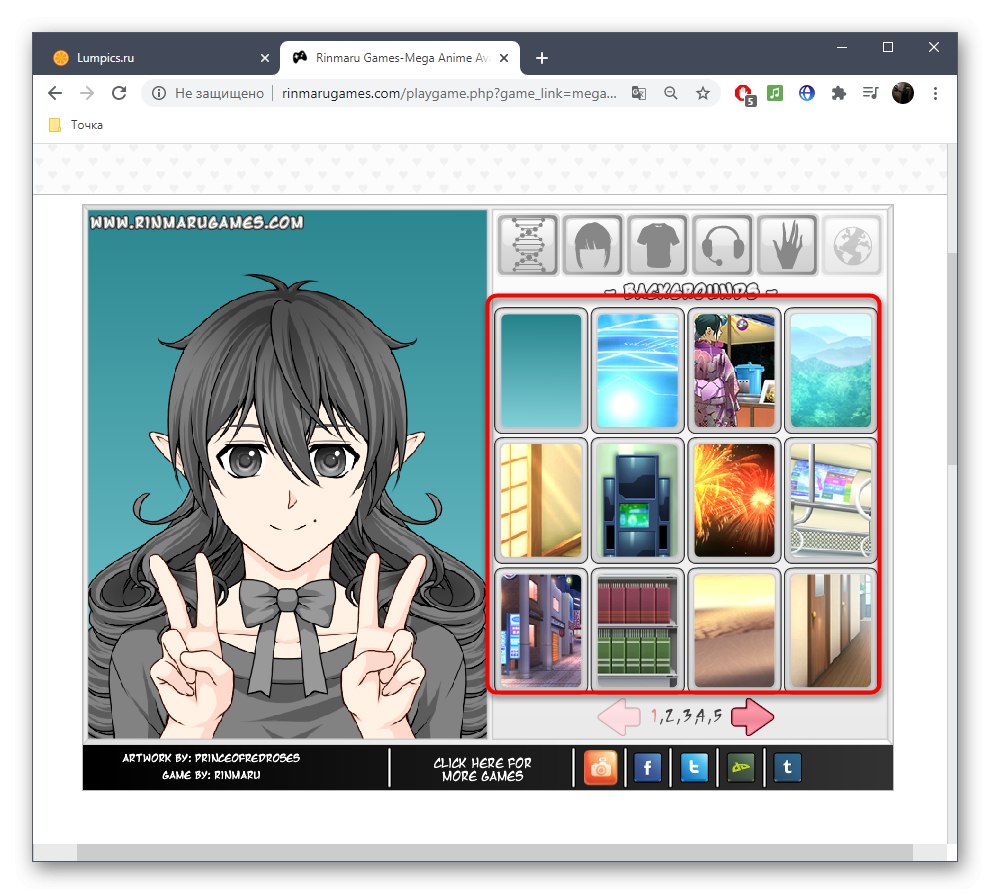
Task: Choose the train interior background
Action: [x=831, y=500]
